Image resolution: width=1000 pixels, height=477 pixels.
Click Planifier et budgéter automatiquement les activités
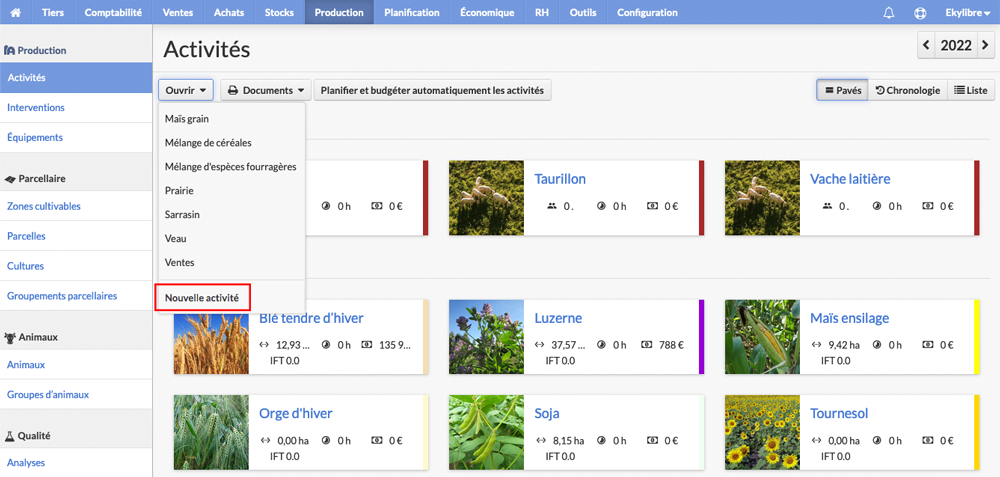[x=432, y=91]
